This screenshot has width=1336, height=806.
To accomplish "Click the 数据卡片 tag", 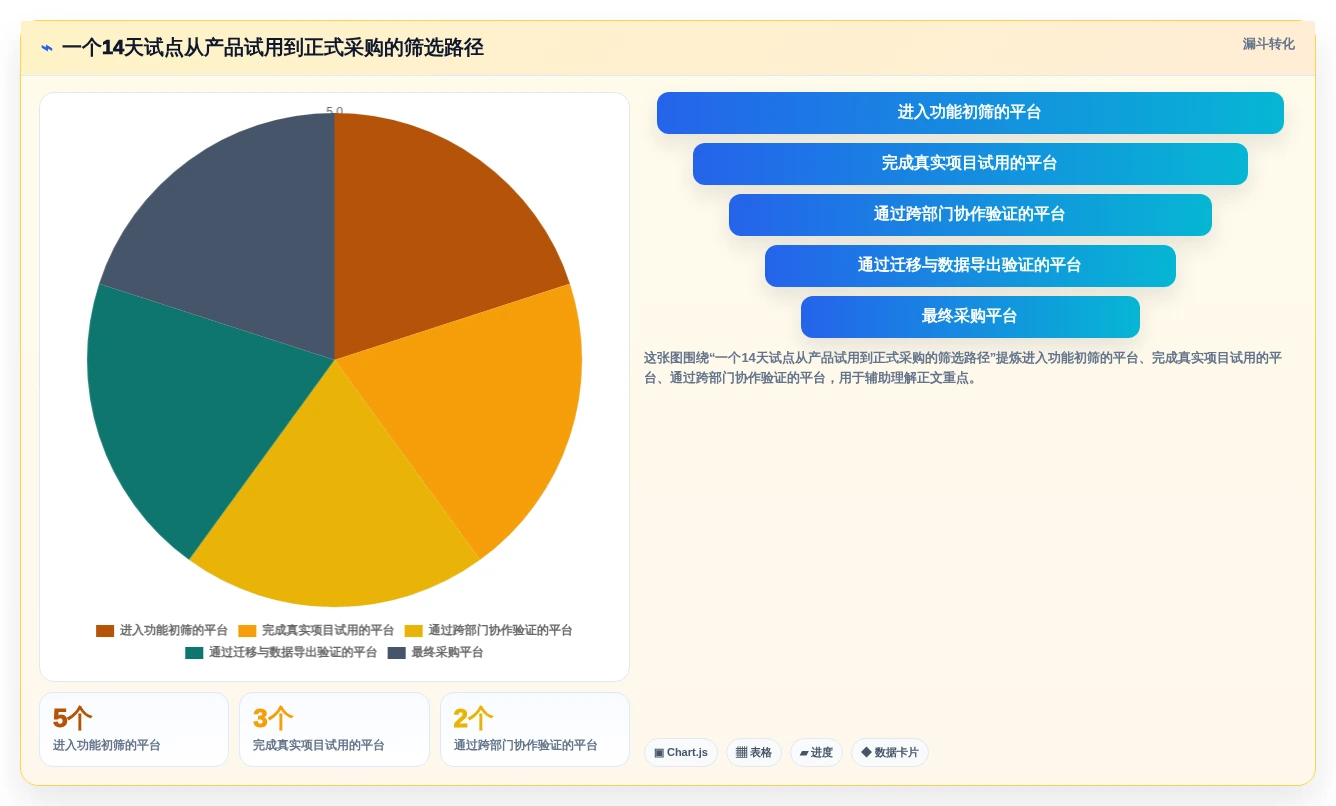I will 890,753.
